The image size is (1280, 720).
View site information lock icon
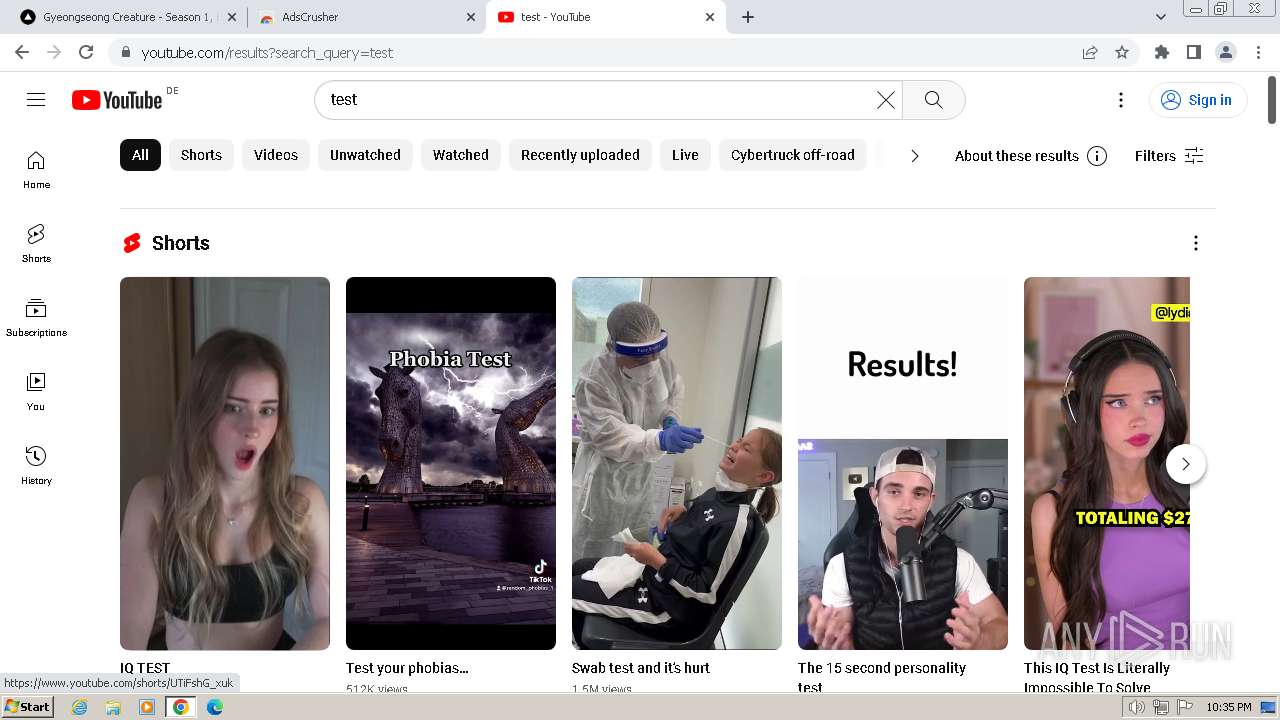click(125, 52)
